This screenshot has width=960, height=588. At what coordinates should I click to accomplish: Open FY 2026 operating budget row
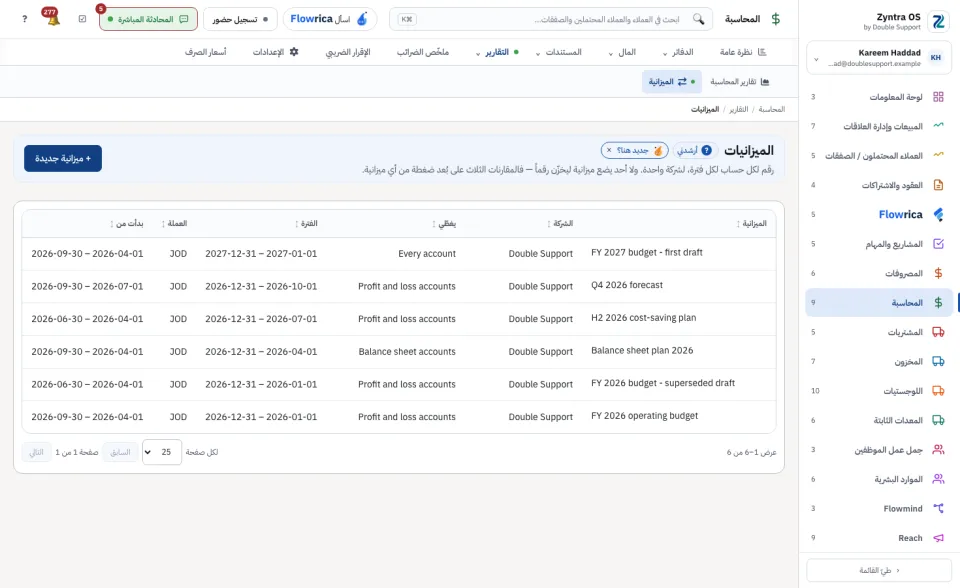[x=644, y=415]
